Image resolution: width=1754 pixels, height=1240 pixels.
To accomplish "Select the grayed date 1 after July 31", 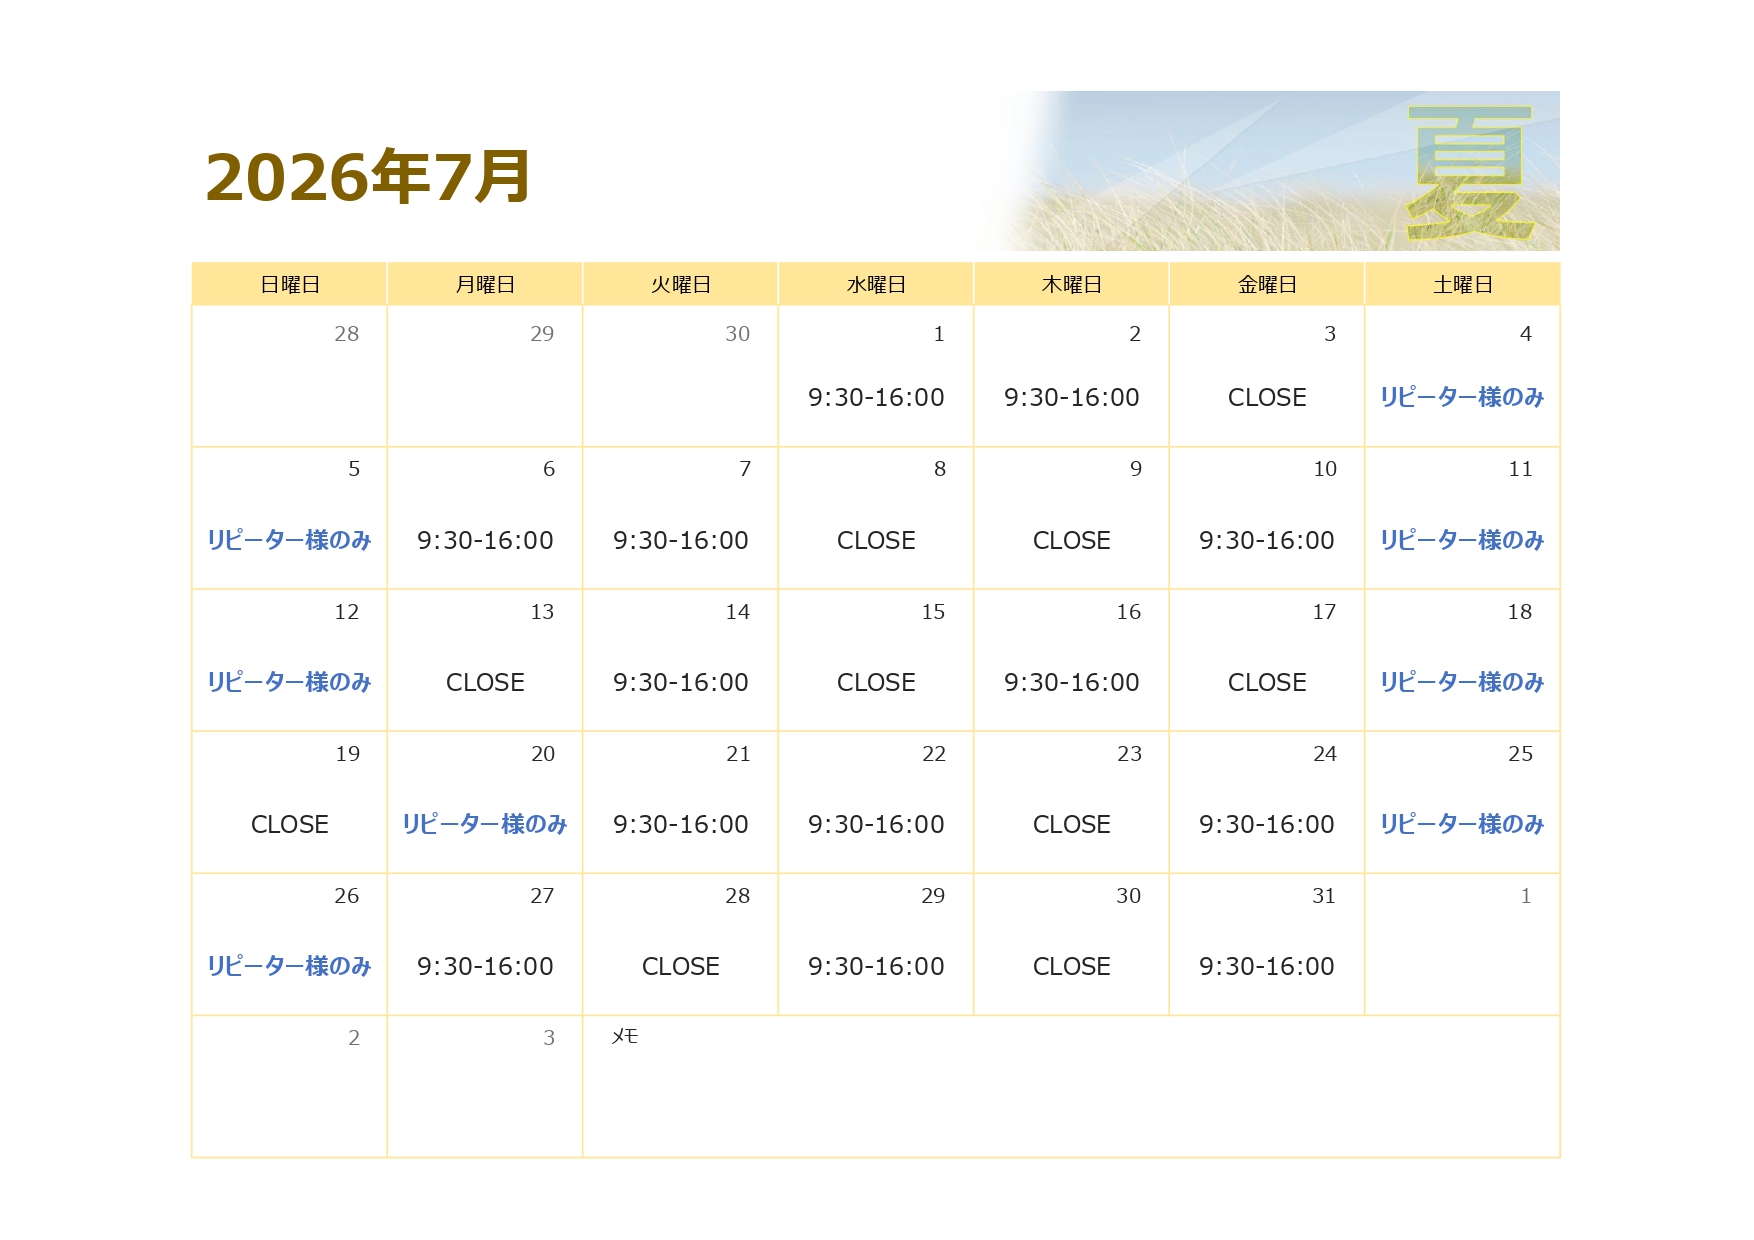I will click(1526, 896).
